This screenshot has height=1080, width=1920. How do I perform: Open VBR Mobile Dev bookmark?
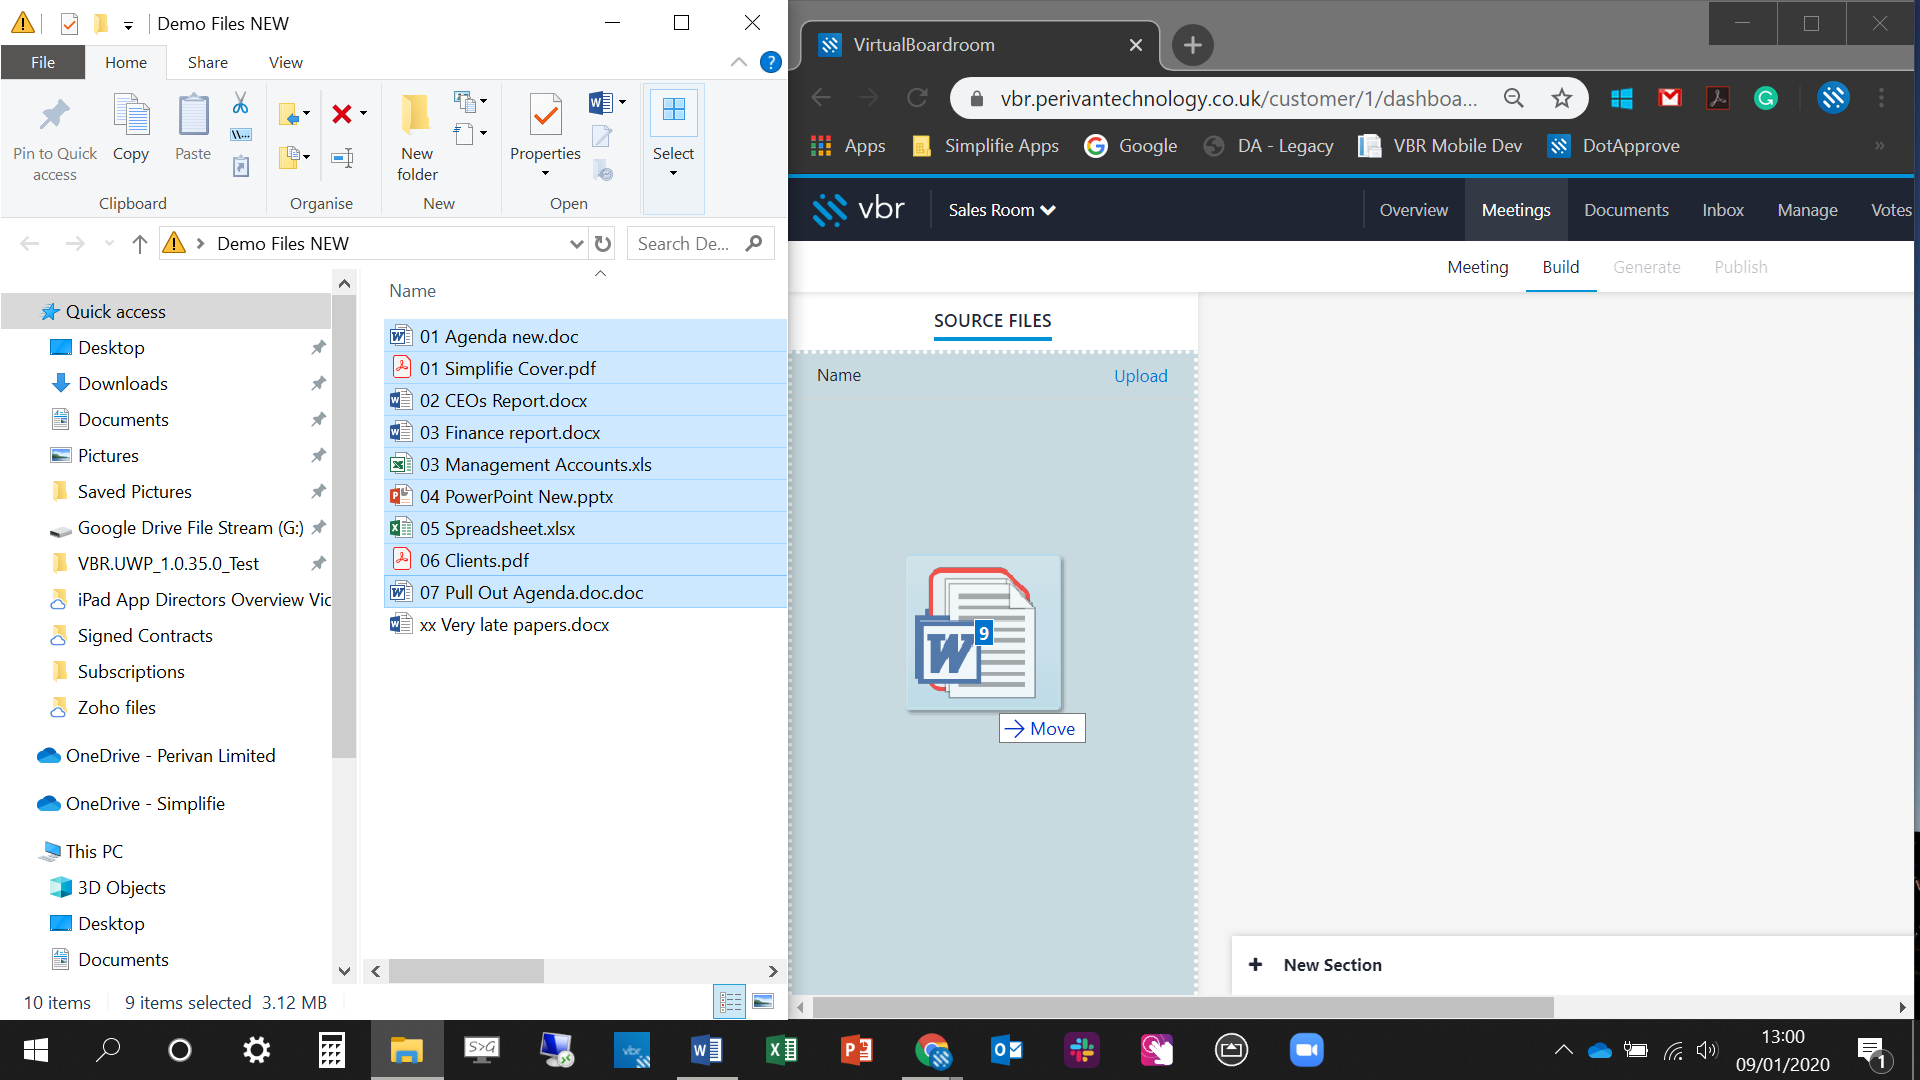point(1439,146)
